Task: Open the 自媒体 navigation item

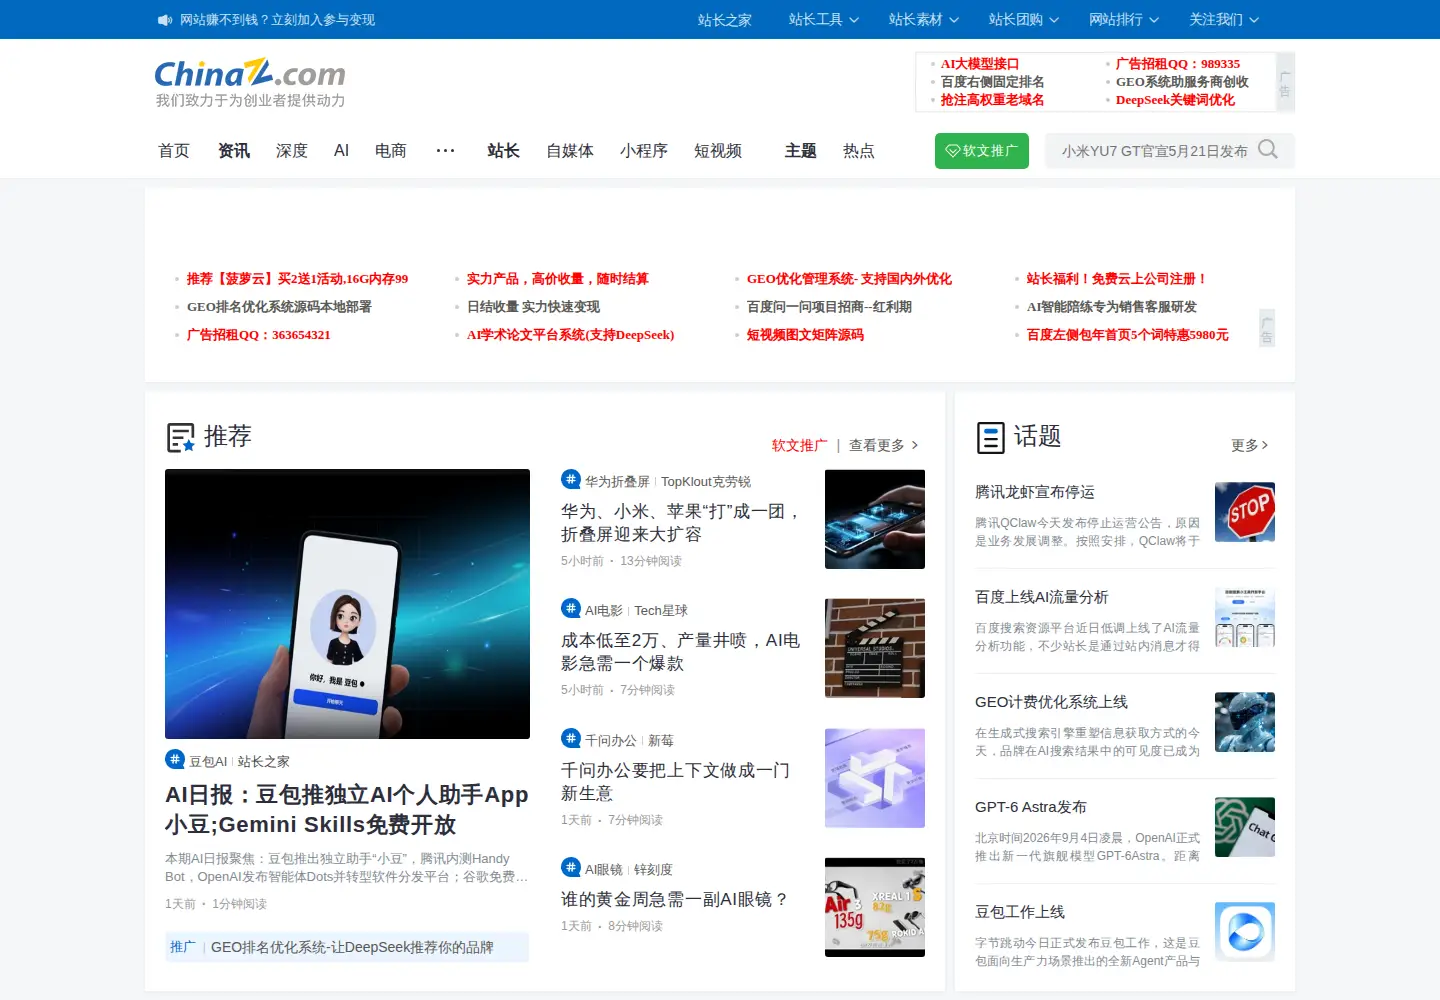Action: tap(570, 150)
